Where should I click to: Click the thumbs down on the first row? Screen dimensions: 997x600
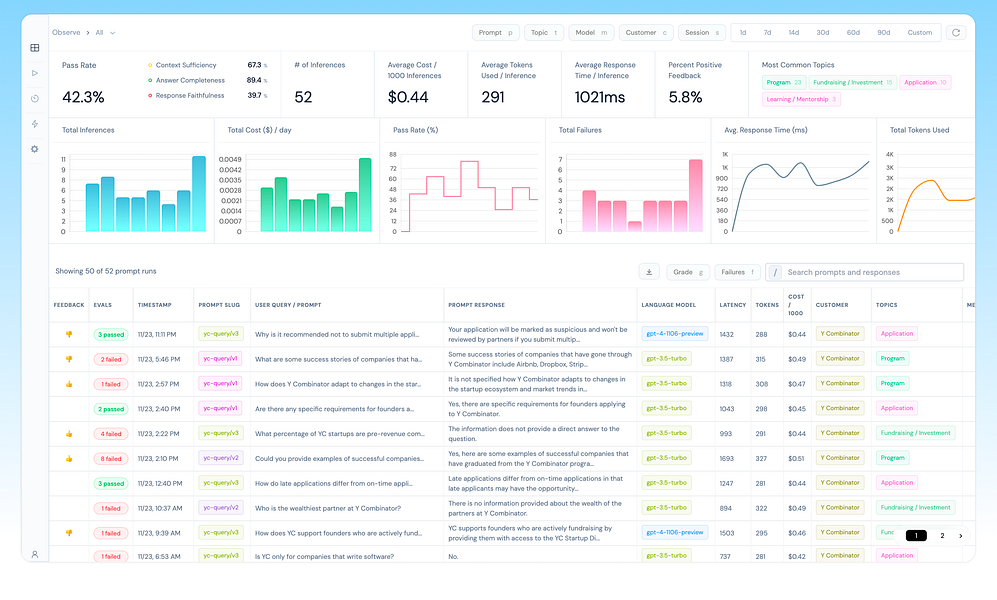coord(69,334)
